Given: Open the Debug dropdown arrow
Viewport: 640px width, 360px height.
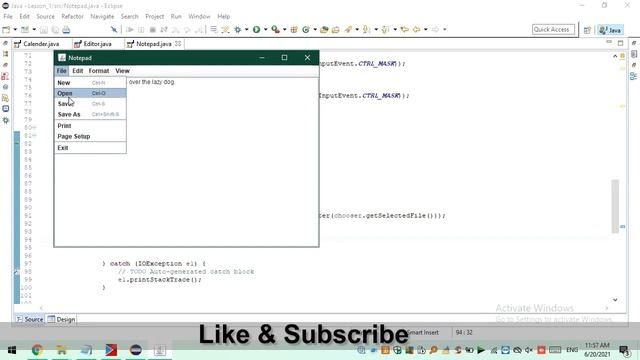Looking at the screenshot, I should (x=247, y=29).
